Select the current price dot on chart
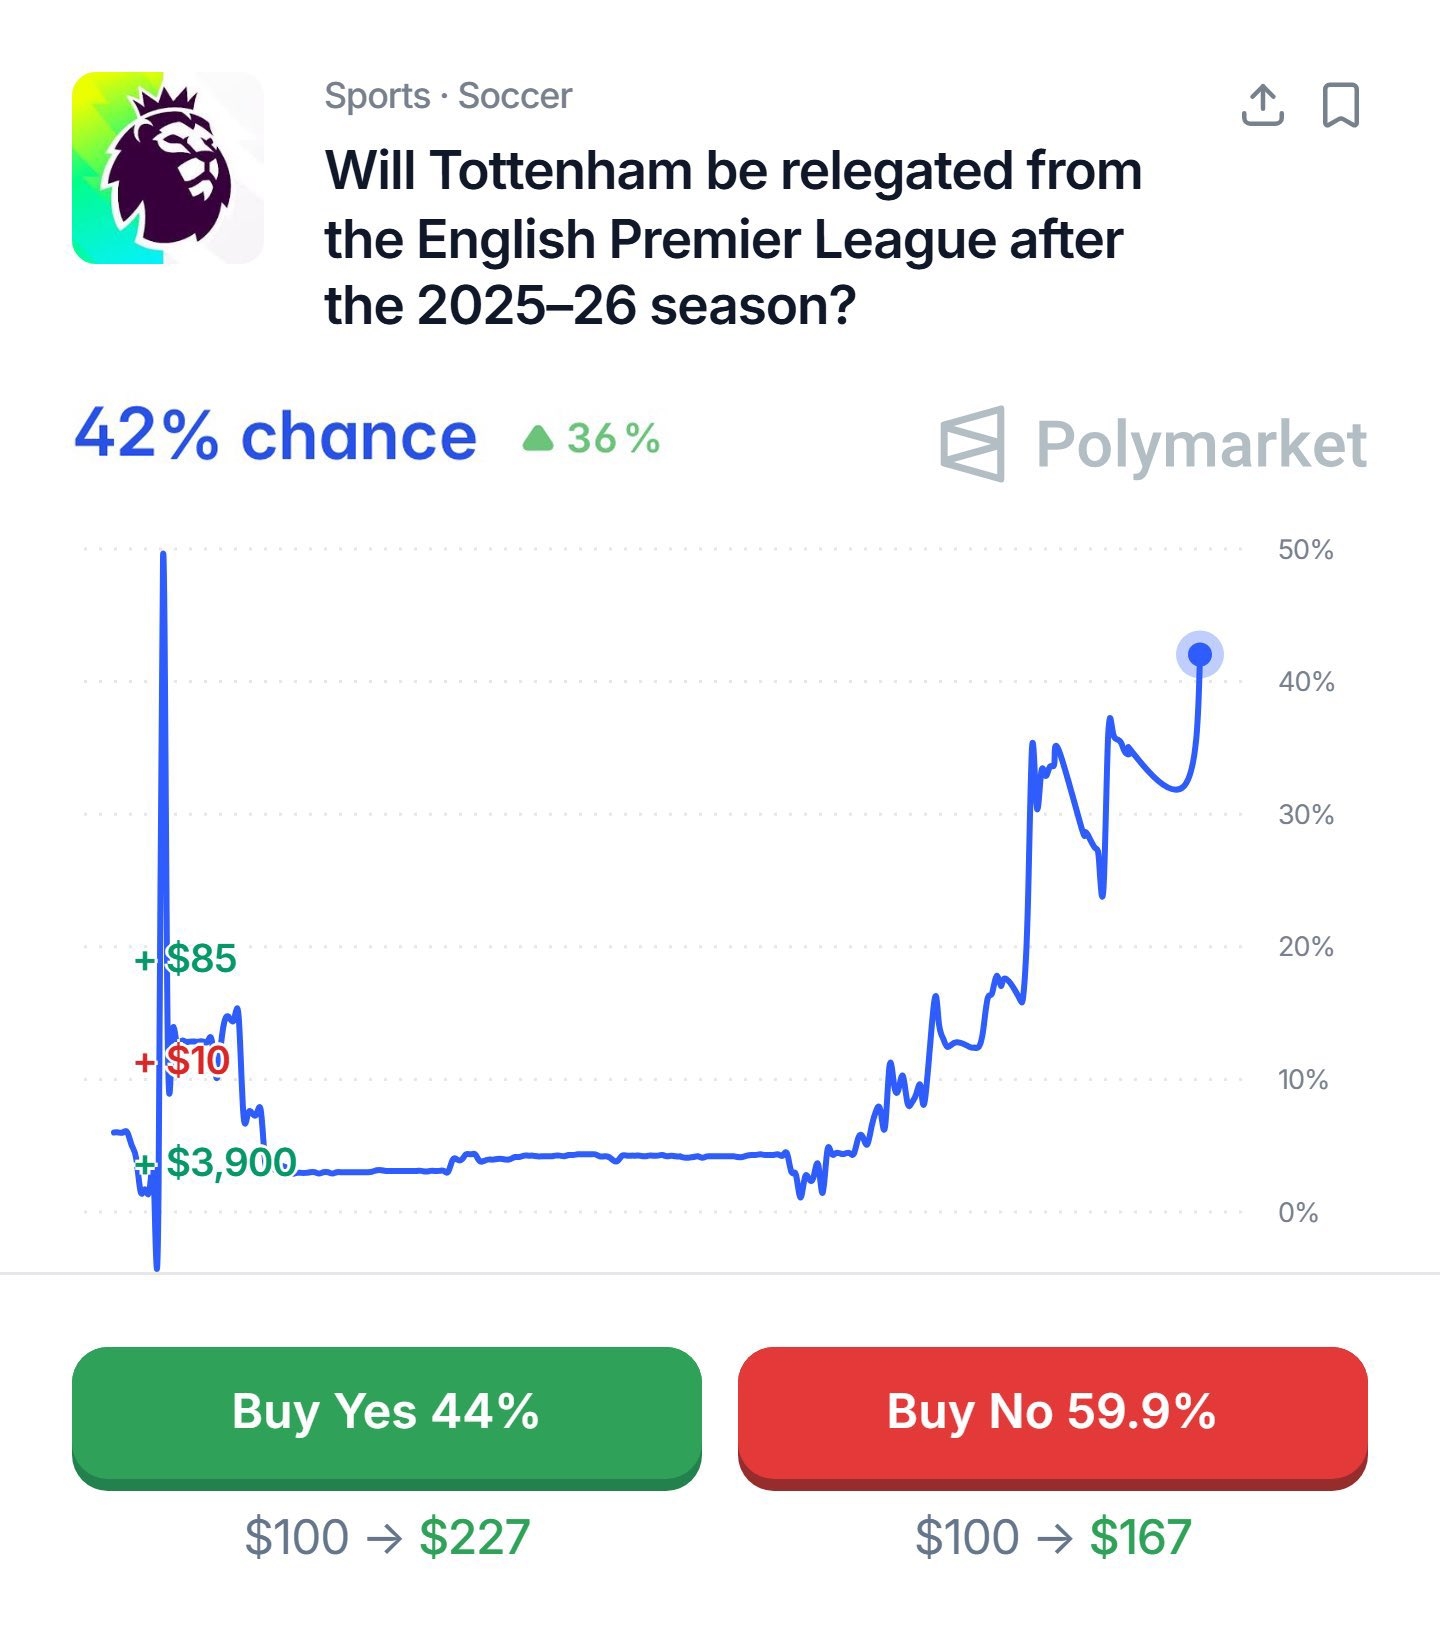 [x=1199, y=655]
